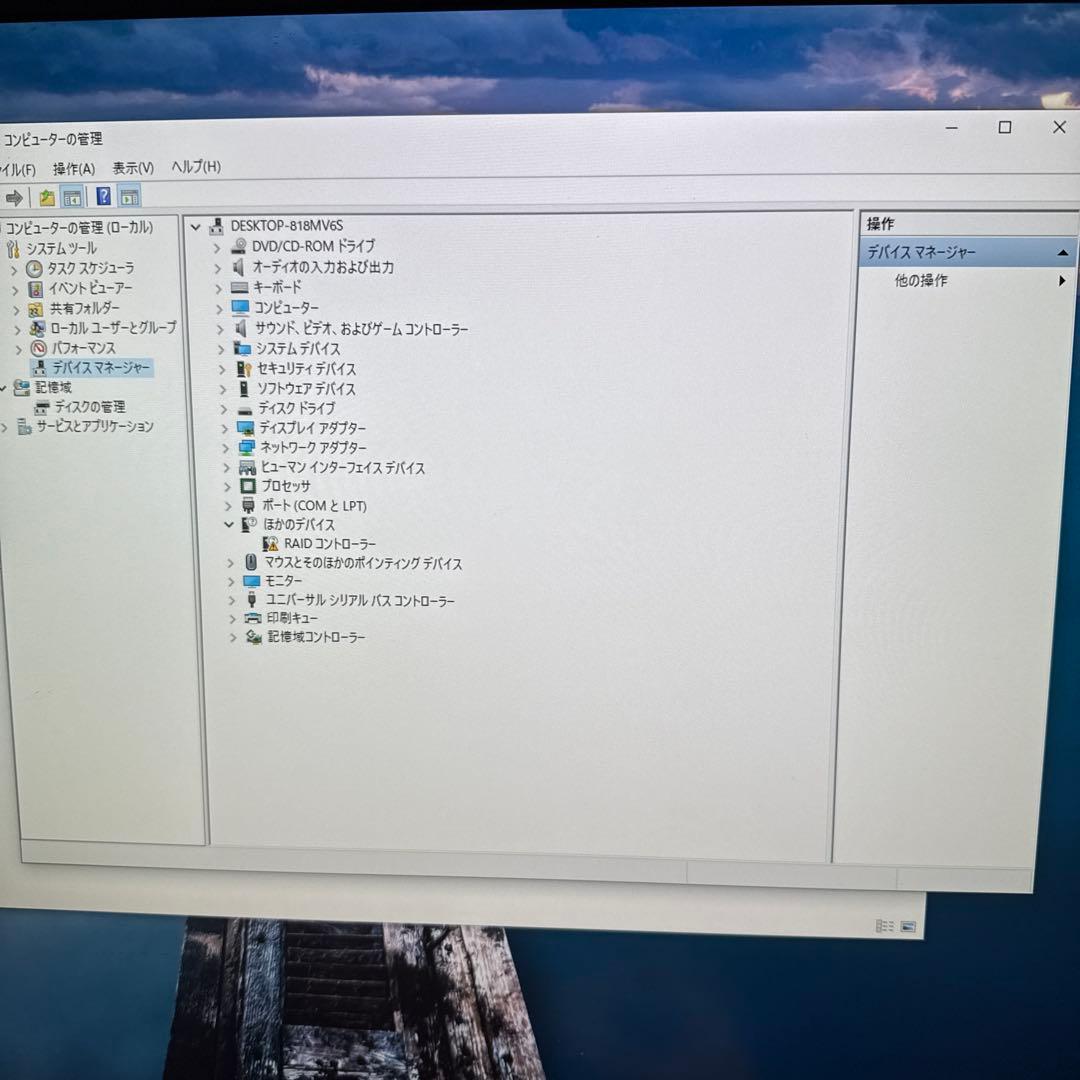Expand the 記憶域コントローラー category chevron
The width and height of the screenshot is (1080, 1080).
click(233, 637)
